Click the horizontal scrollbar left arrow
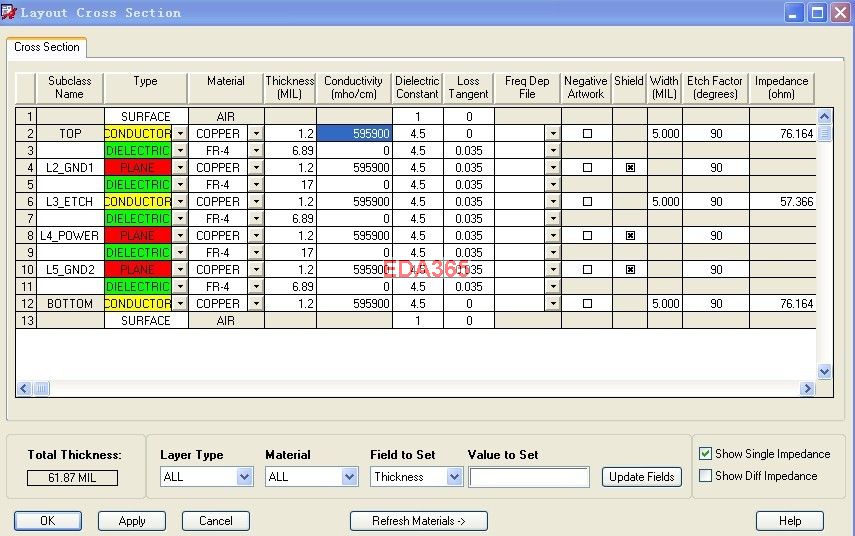855x536 pixels. point(24,389)
